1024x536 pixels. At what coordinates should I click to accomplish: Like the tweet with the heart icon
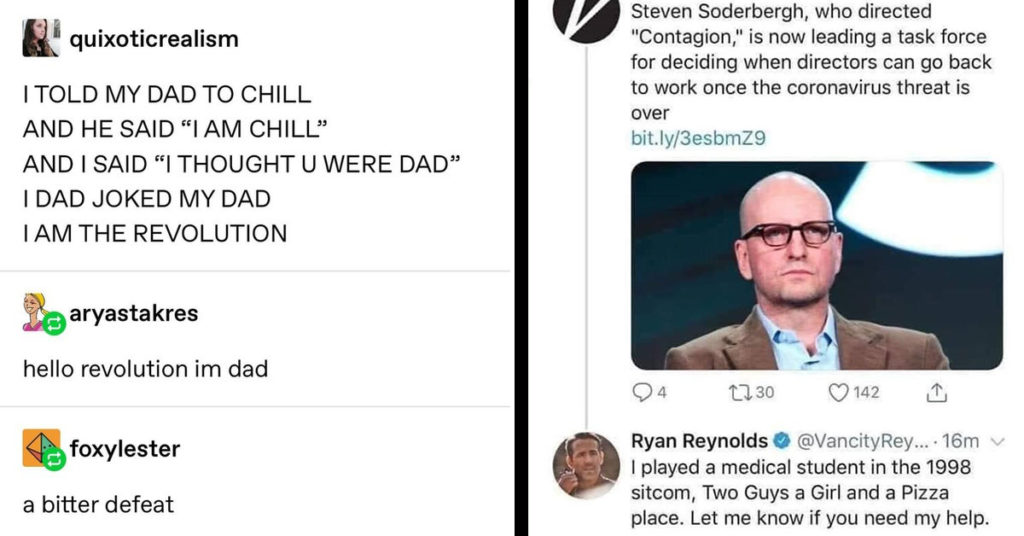point(838,392)
